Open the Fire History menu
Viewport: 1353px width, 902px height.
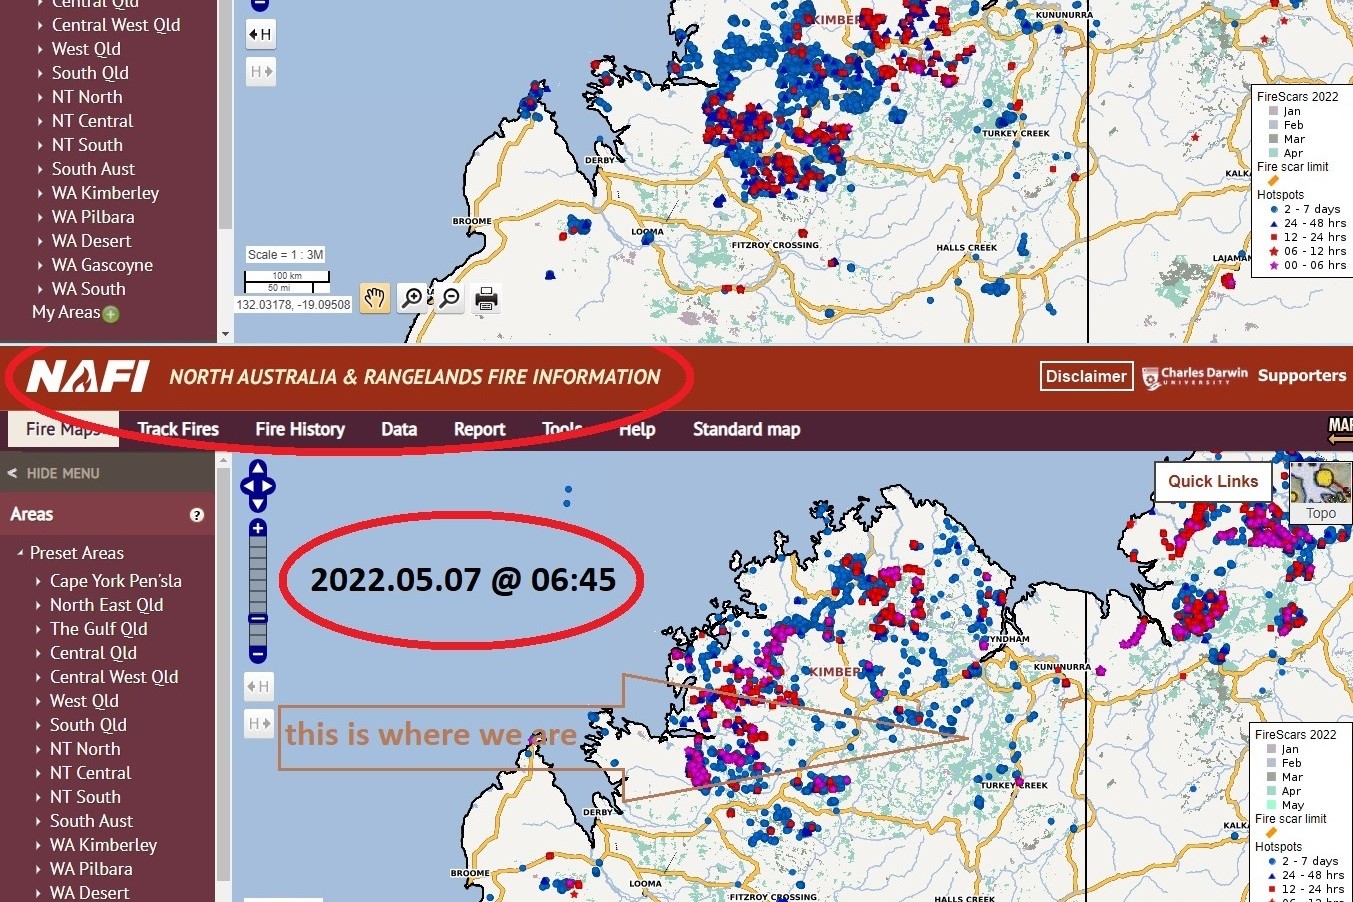[300, 429]
